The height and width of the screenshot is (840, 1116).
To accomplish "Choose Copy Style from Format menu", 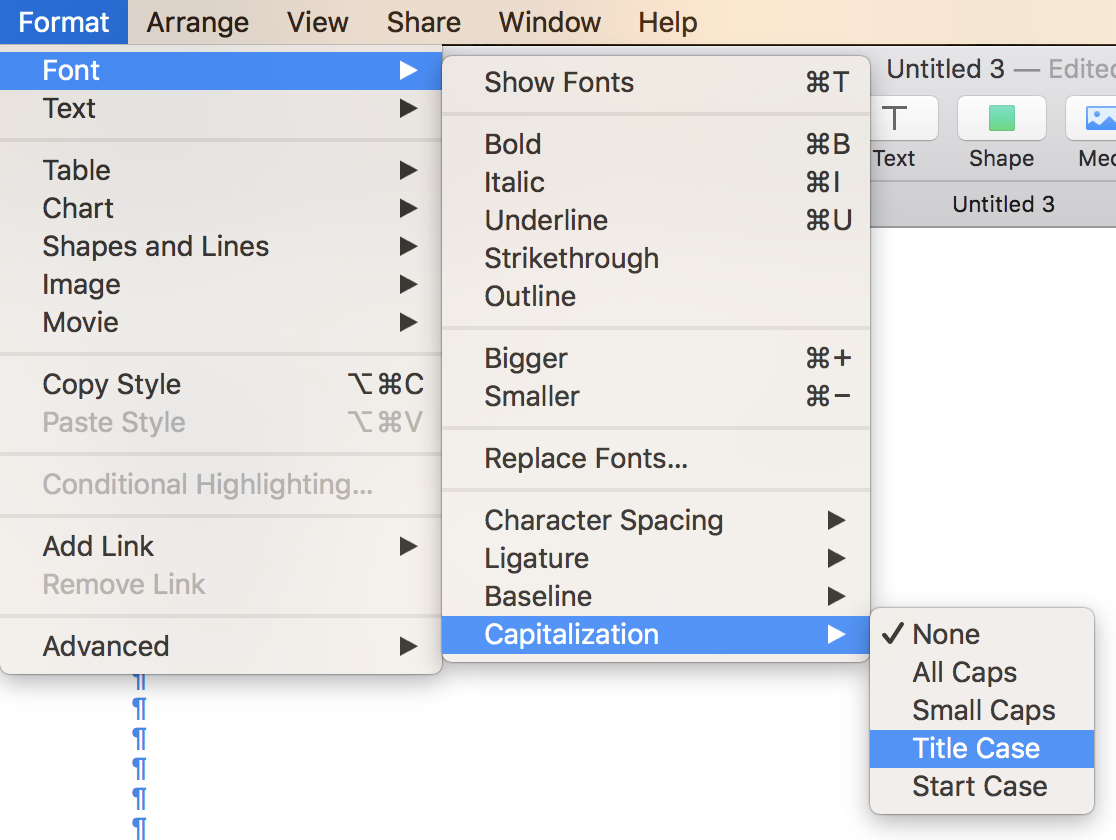I will (112, 384).
